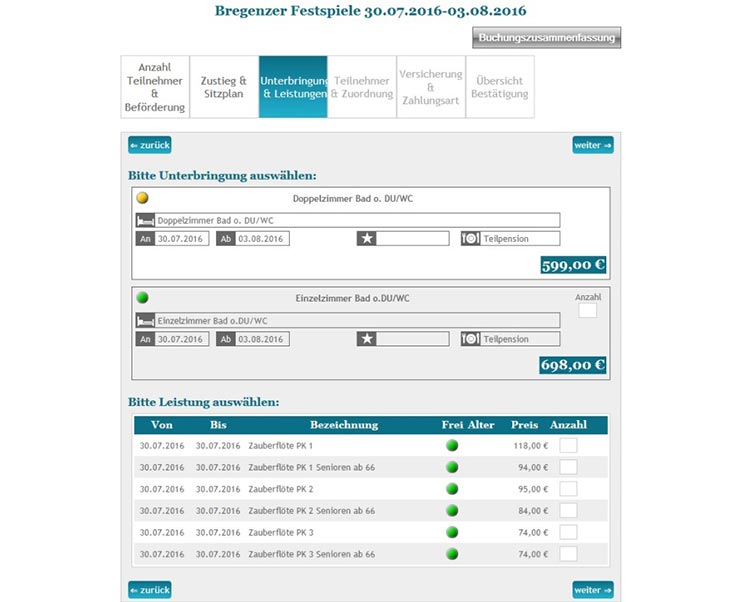Screen dimensions: 750x602
Task: Click Teilpension field in Einzelzimmer box
Action: 520,339
